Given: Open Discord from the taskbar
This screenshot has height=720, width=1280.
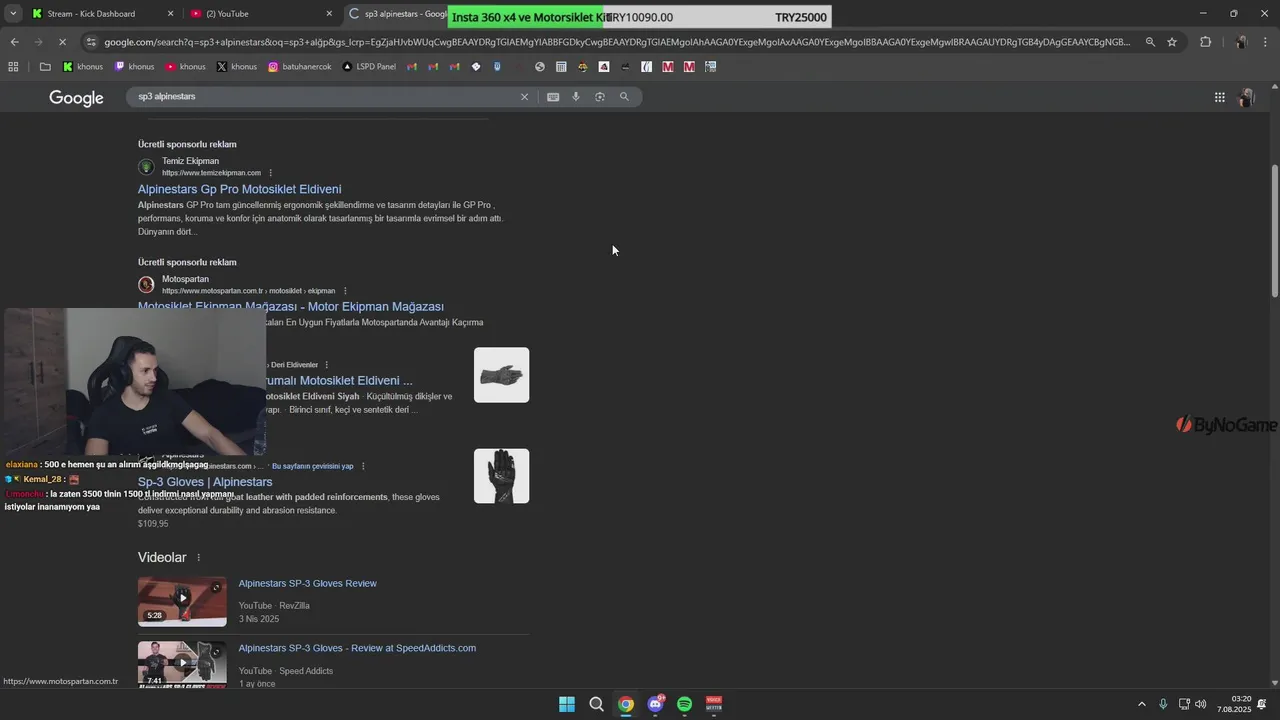Looking at the screenshot, I should [x=656, y=704].
